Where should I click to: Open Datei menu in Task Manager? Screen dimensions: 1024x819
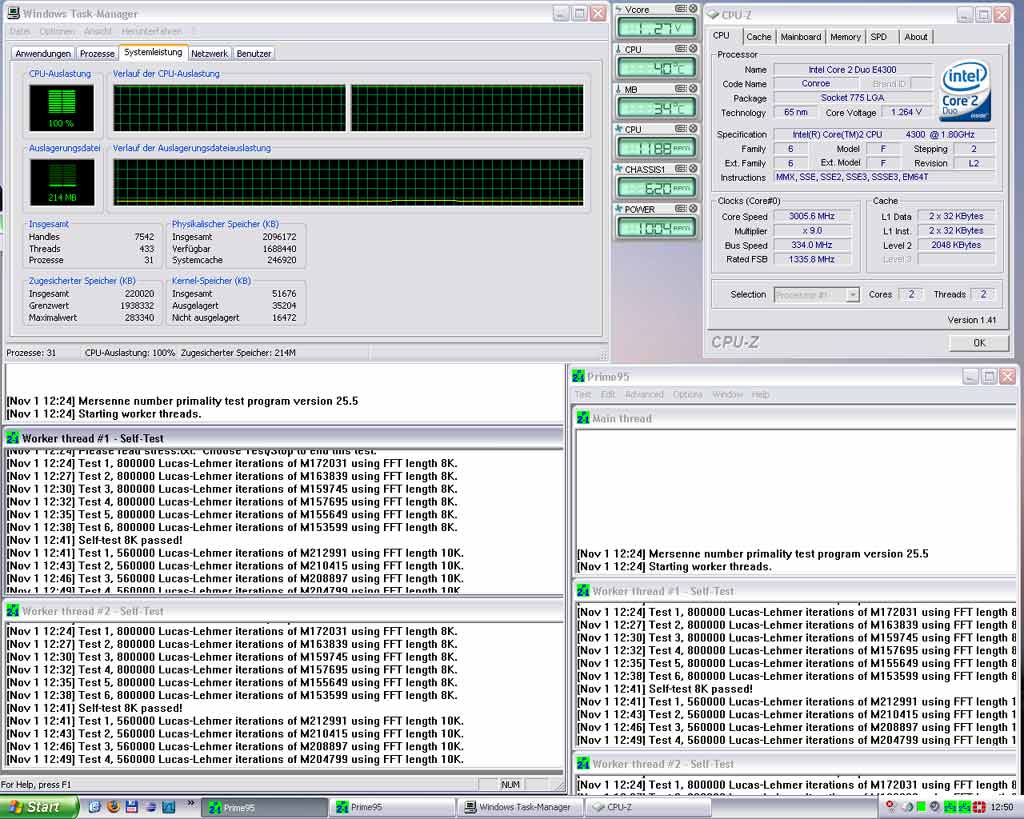pos(20,31)
